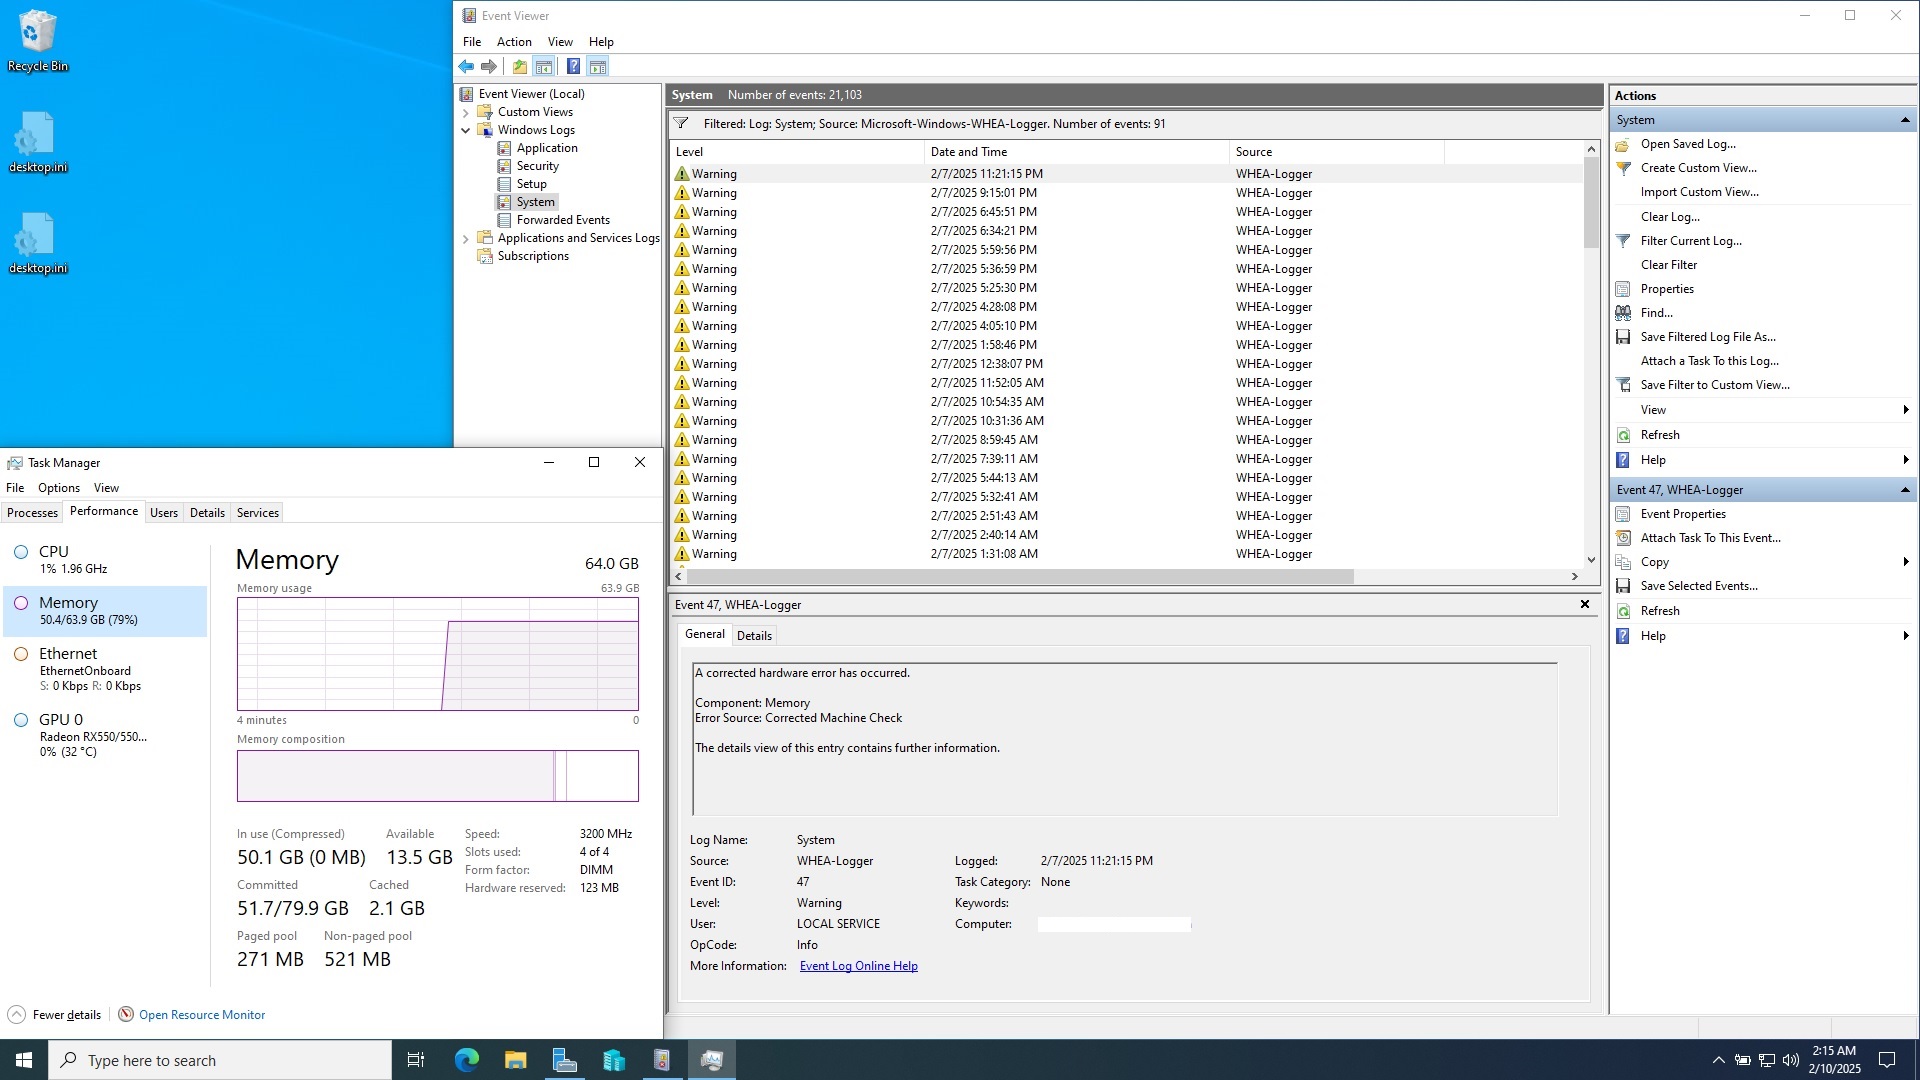Open Event Properties action icon
The image size is (1920, 1080).
[1623, 514]
